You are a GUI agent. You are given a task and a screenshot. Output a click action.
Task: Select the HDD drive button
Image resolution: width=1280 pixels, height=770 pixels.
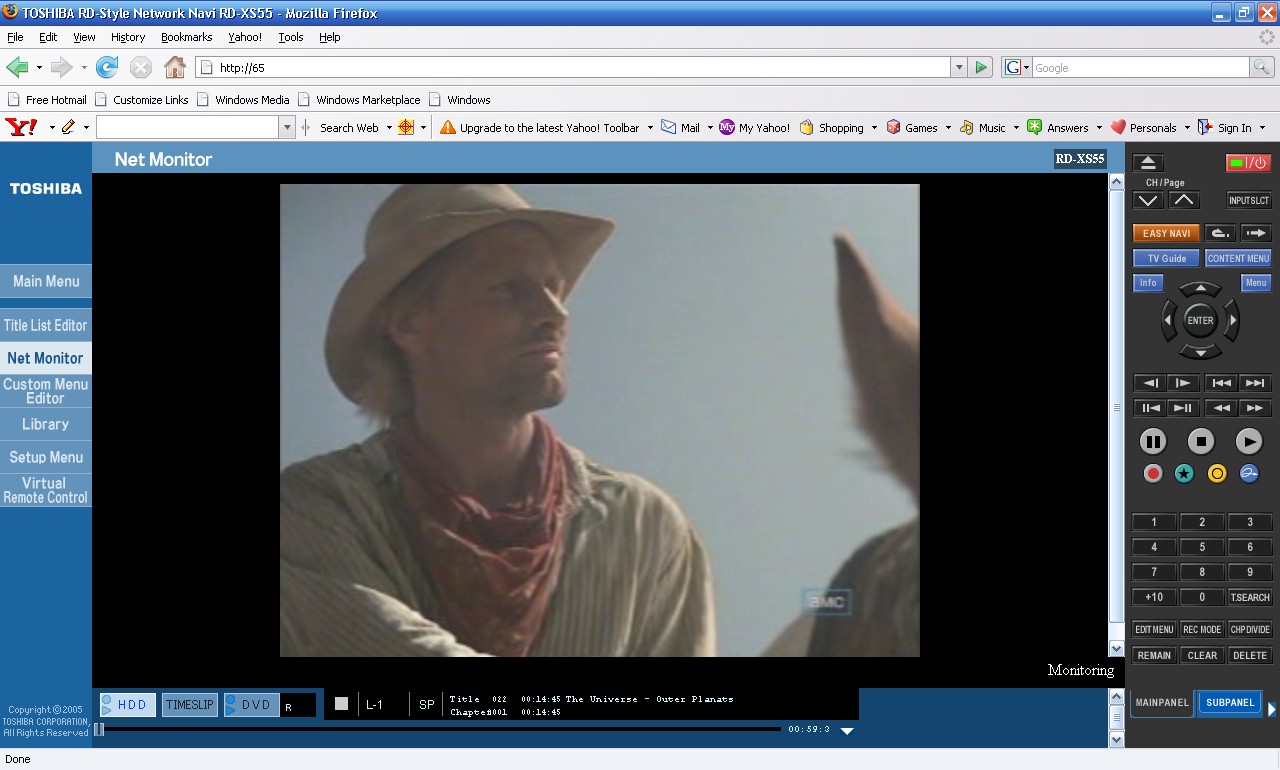tap(127, 705)
